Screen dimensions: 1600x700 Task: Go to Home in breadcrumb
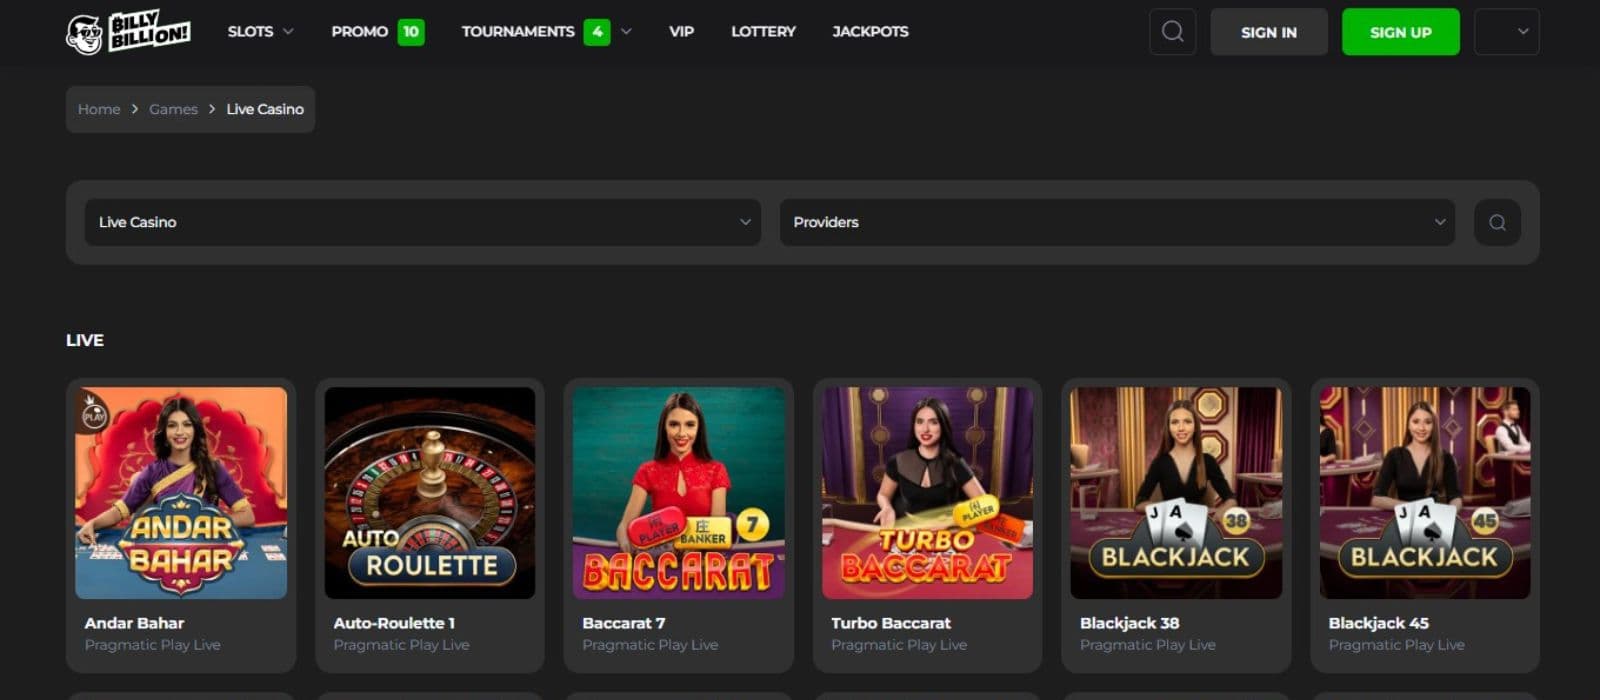pos(99,109)
